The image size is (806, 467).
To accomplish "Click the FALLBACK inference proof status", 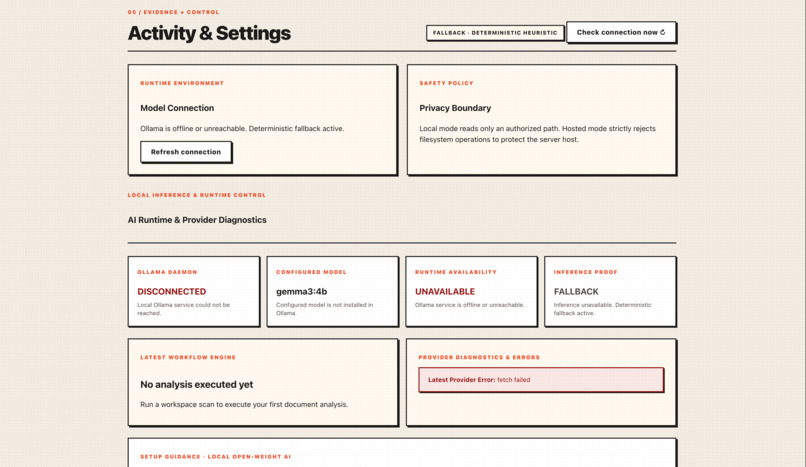I will [x=576, y=291].
